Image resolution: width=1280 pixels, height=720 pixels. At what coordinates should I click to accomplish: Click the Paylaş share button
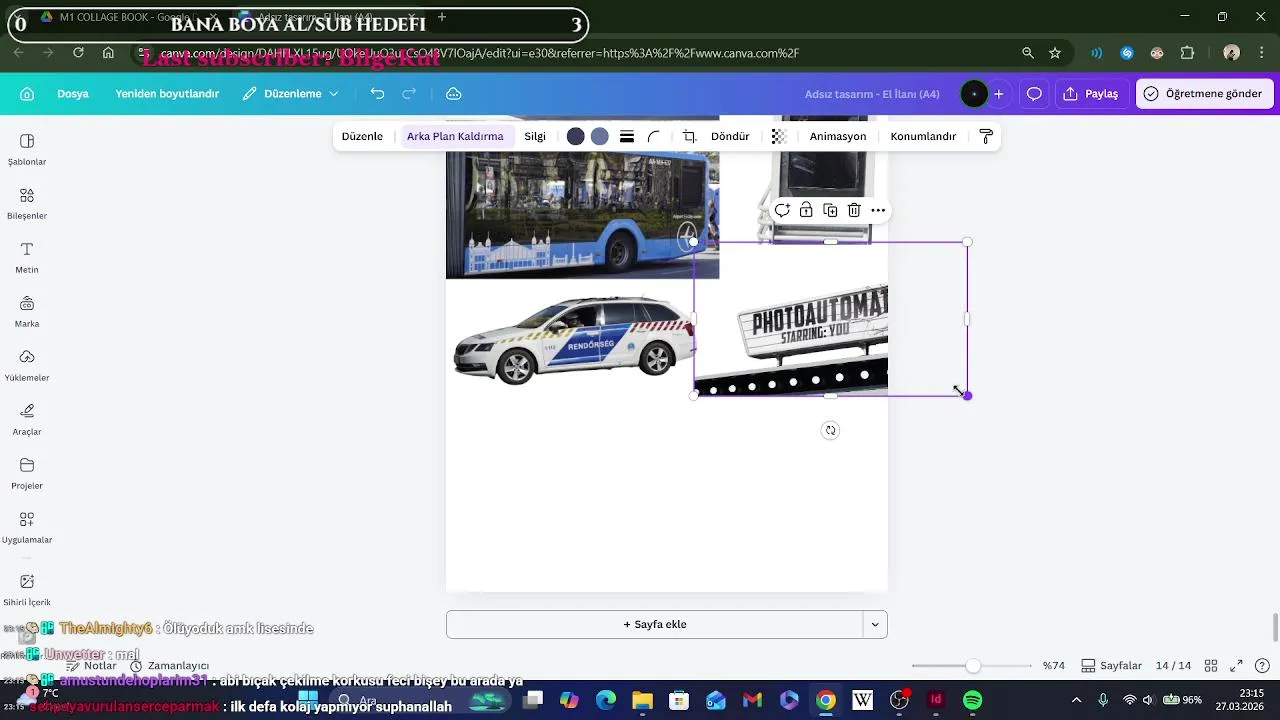coord(1091,94)
